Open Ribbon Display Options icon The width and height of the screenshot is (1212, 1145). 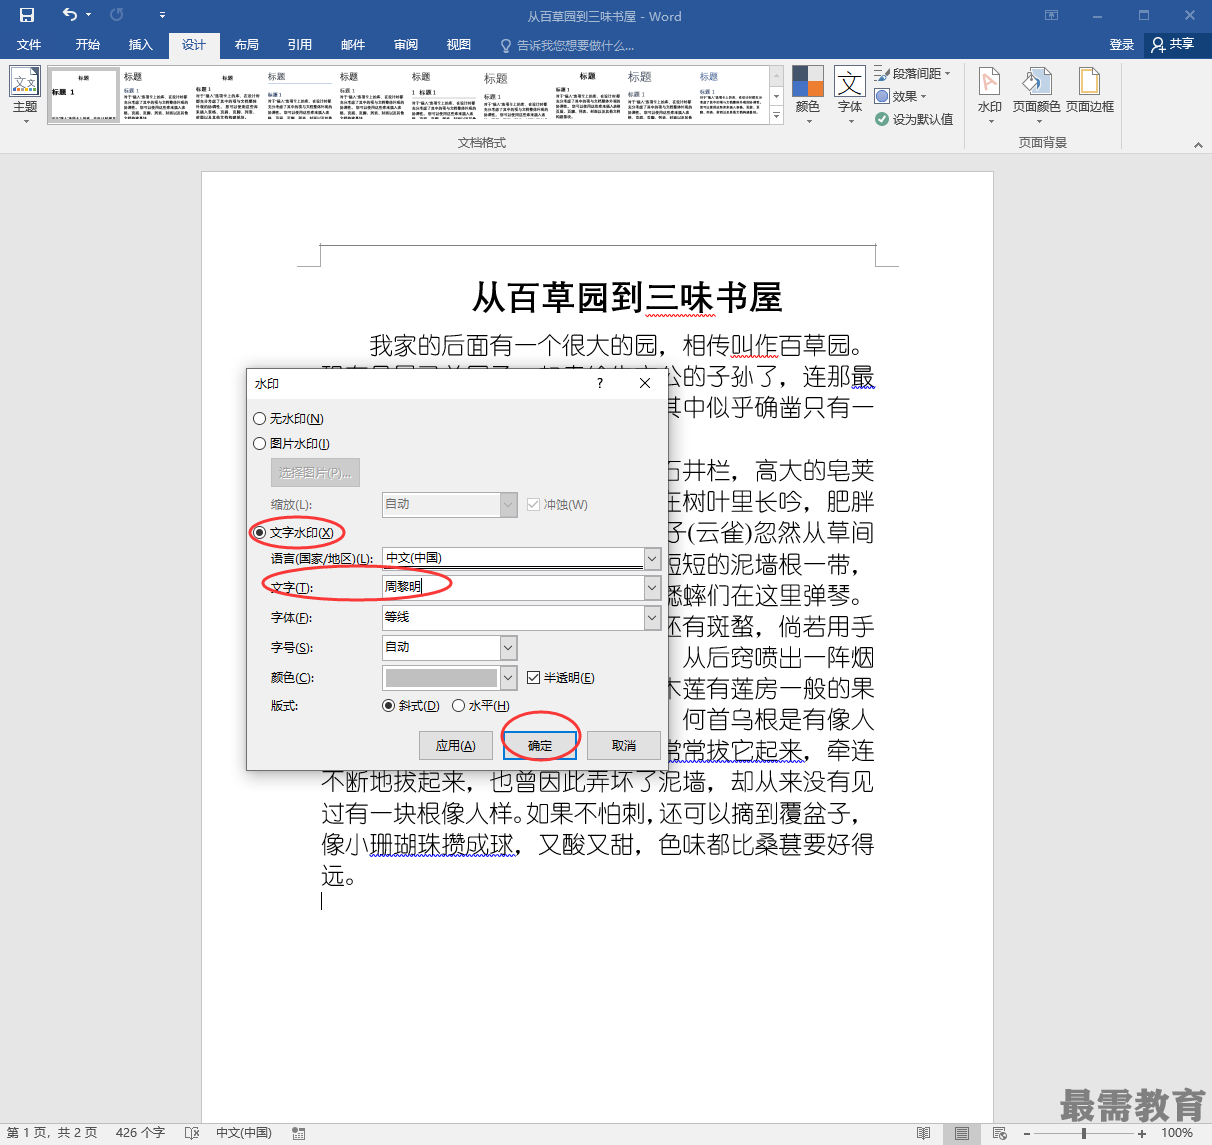pyautogui.click(x=1051, y=15)
